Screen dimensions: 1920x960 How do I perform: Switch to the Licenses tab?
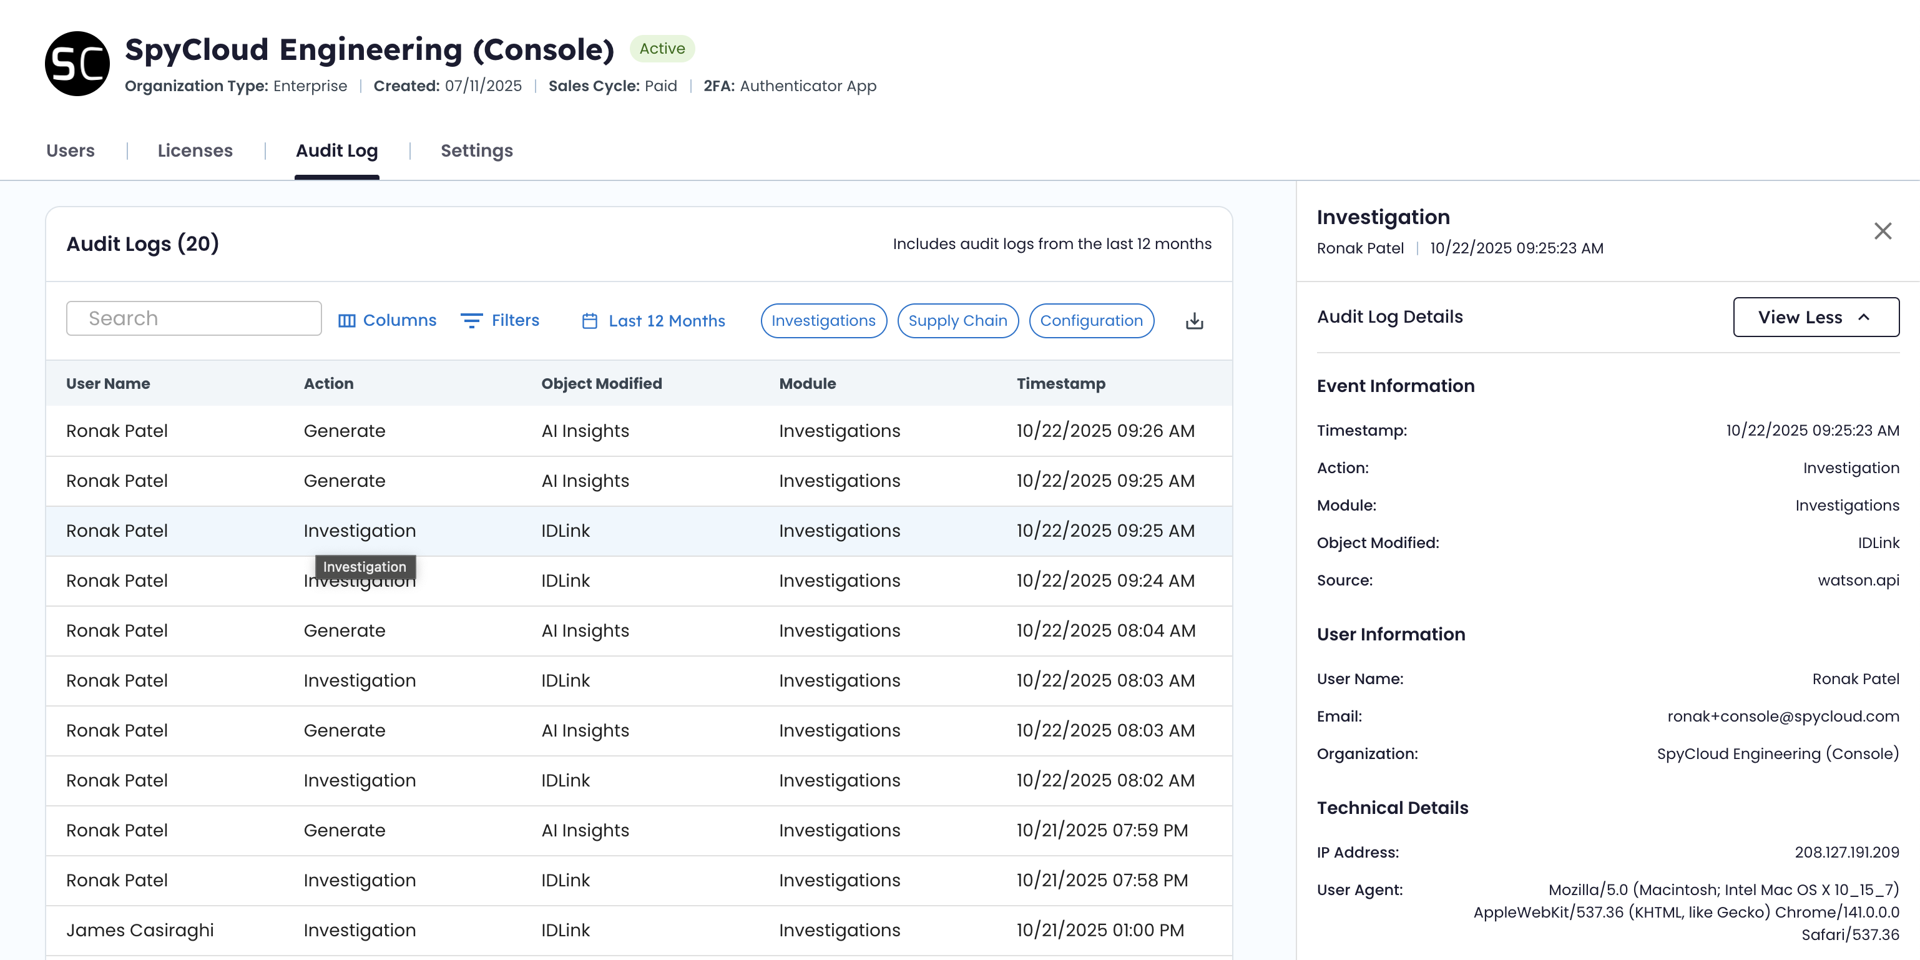pos(195,151)
